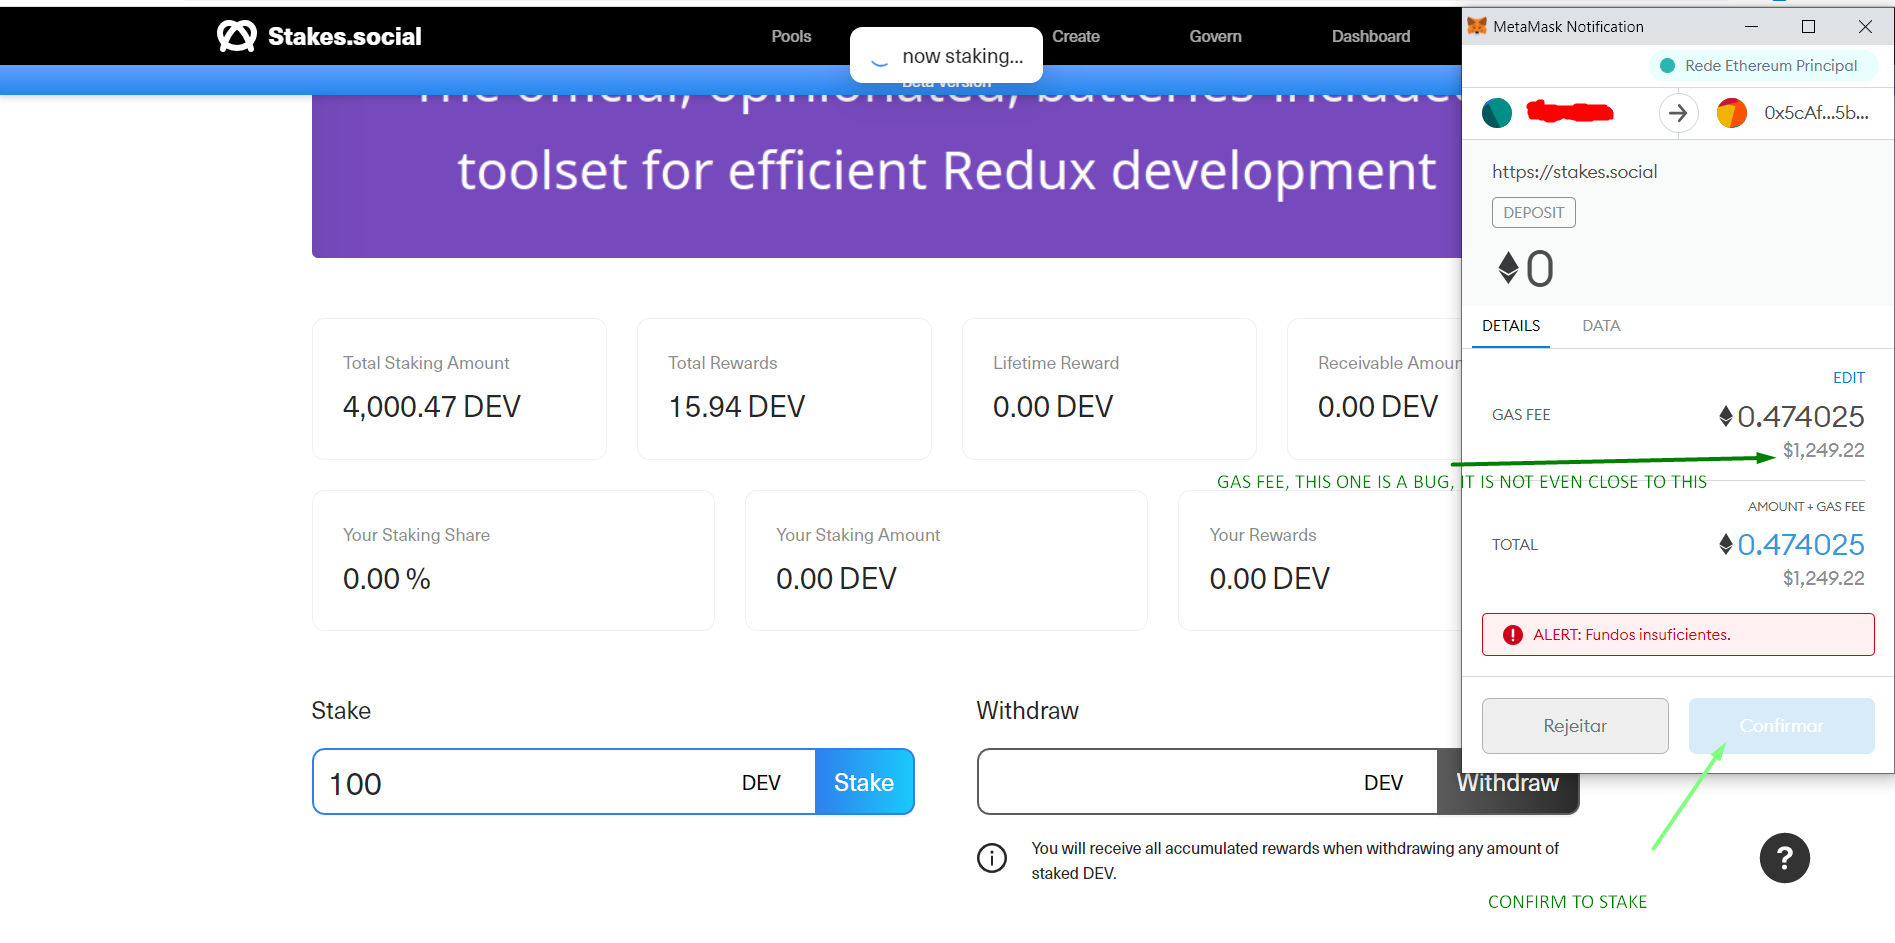Click the Withdraw button
Image resolution: width=1895 pixels, height=943 pixels.
[1507, 782]
